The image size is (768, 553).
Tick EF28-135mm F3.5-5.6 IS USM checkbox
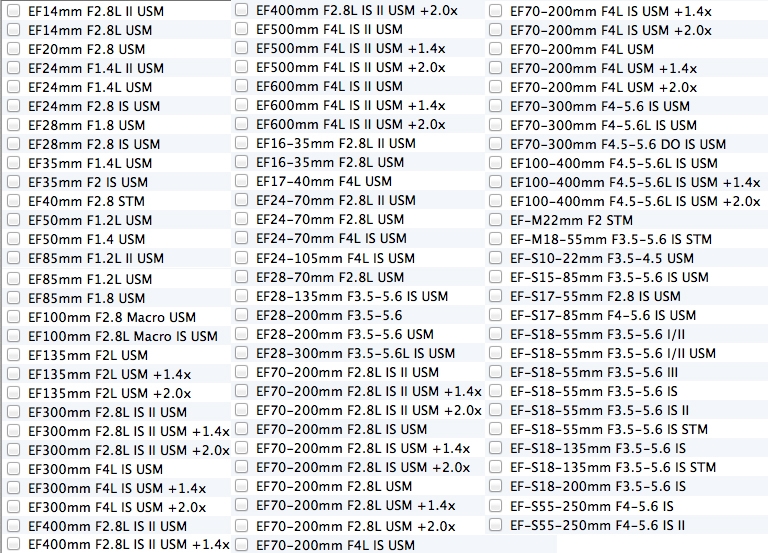(x=241, y=296)
